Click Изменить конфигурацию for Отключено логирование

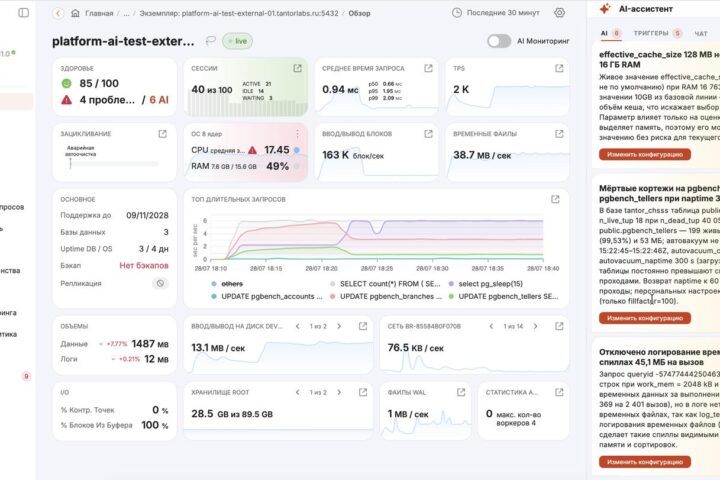pyautogui.click(x=645, y=462)
